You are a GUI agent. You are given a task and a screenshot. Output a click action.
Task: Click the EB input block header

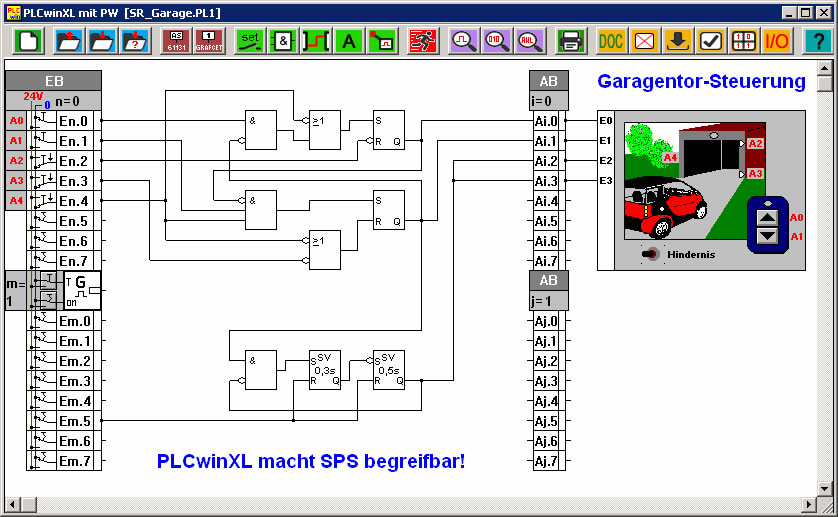pos(54,81)
